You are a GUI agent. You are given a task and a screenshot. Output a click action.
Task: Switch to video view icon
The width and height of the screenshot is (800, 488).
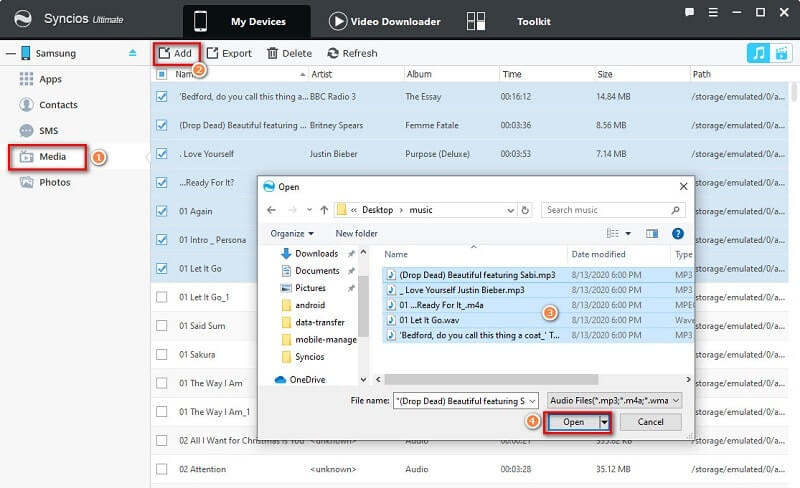click(x=781, y=53)
